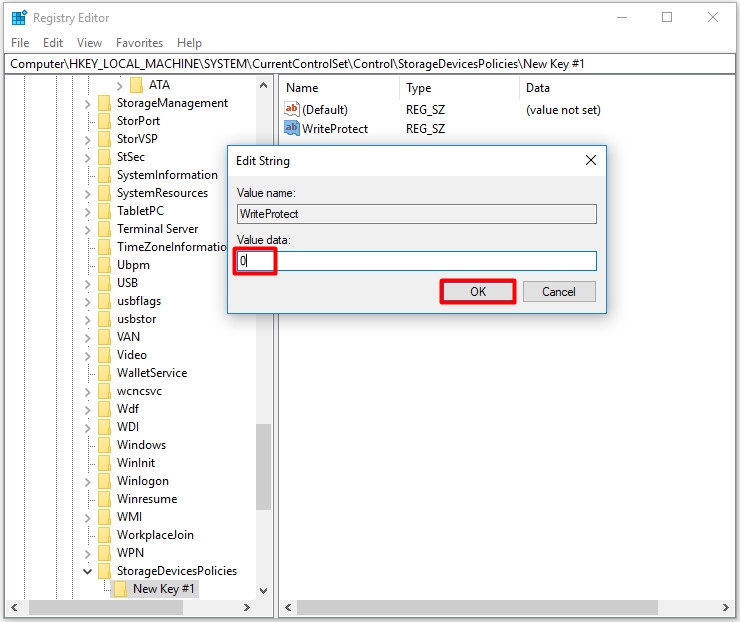Click the tree pane scroll down arrow
740x622 pixels.
(x=263, y=590)
